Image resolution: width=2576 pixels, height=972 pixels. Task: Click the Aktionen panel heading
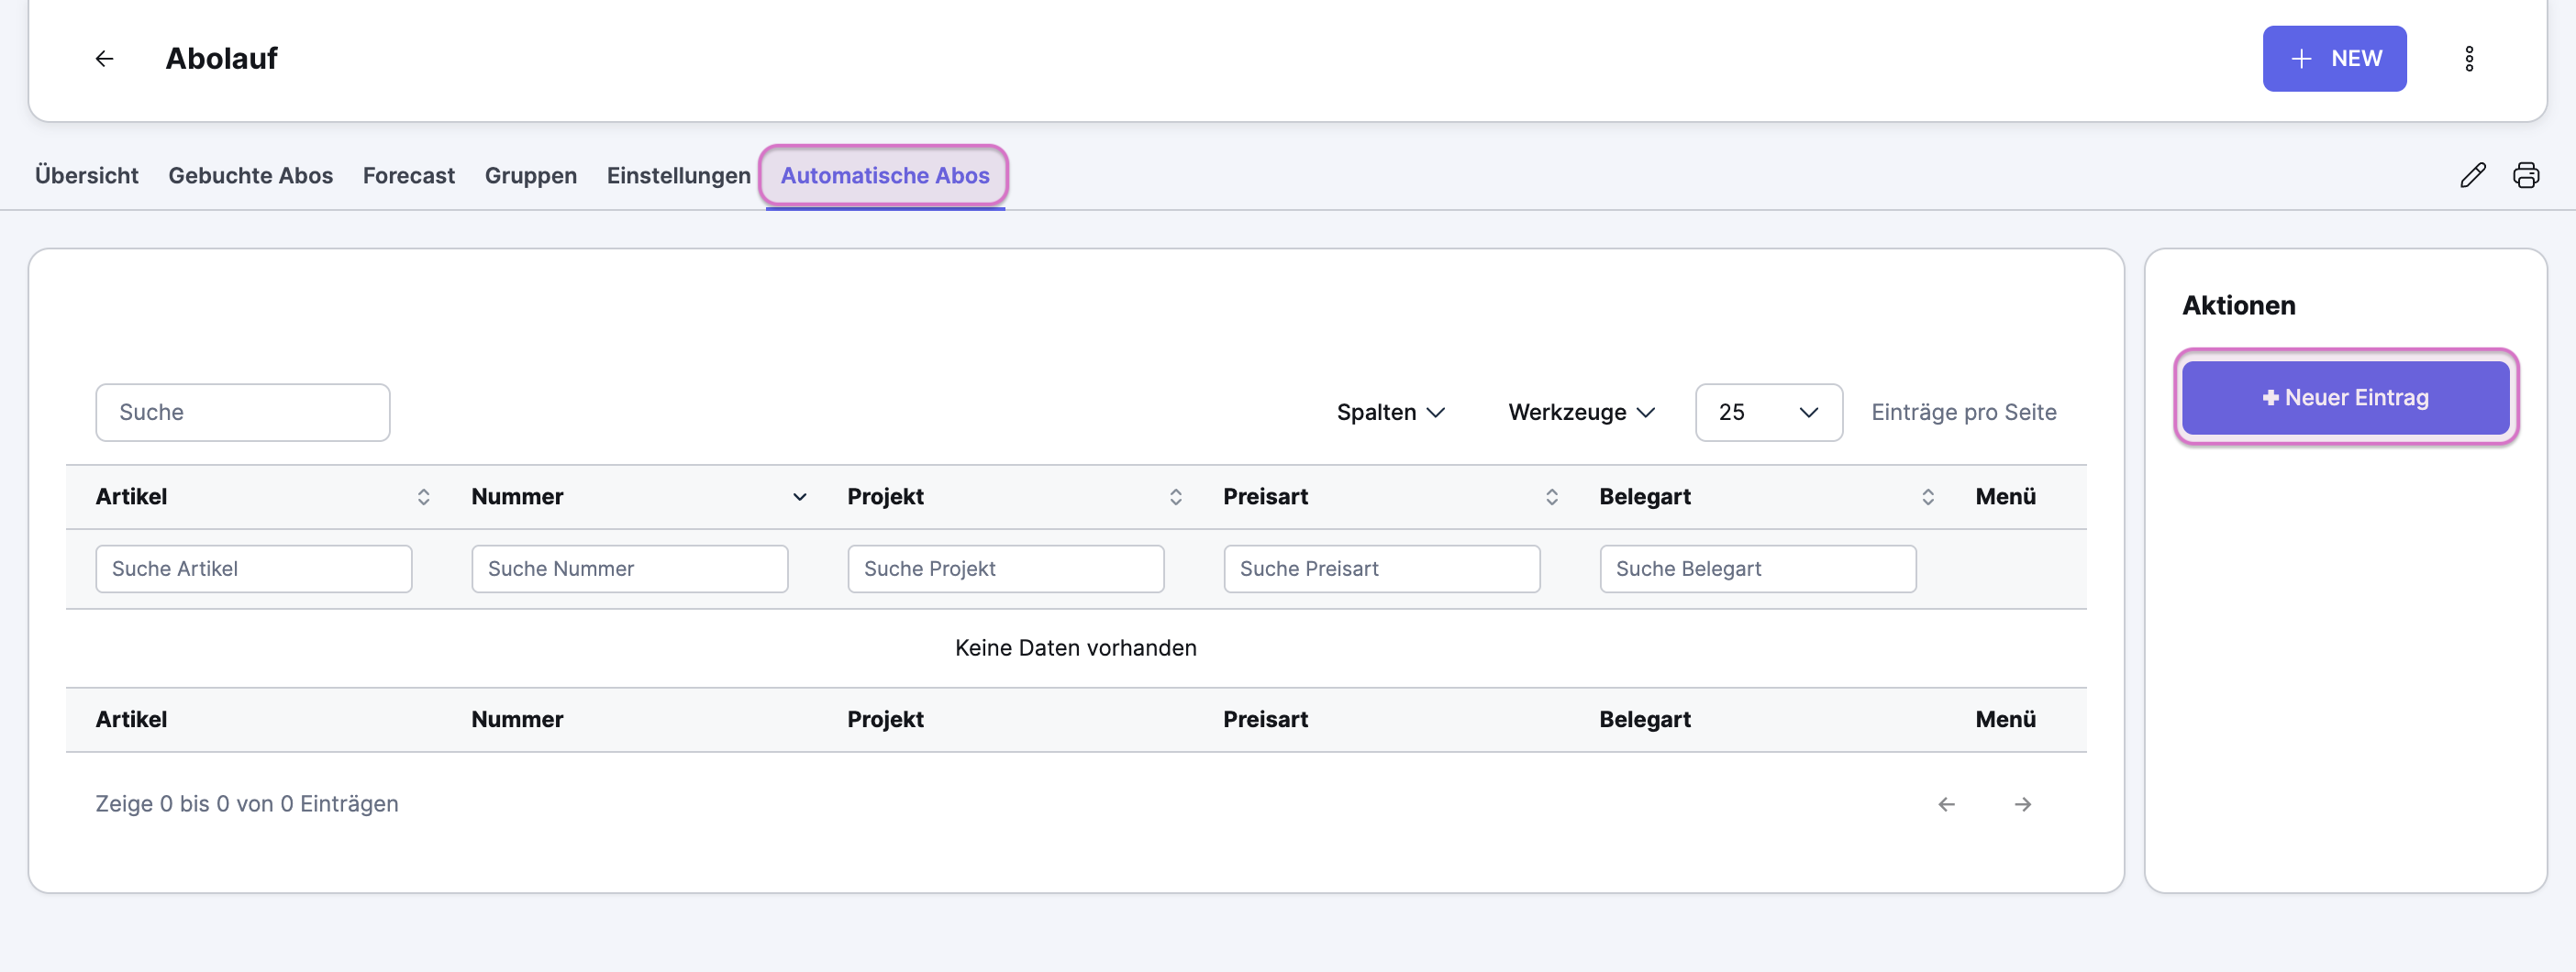click(2238, 306)
